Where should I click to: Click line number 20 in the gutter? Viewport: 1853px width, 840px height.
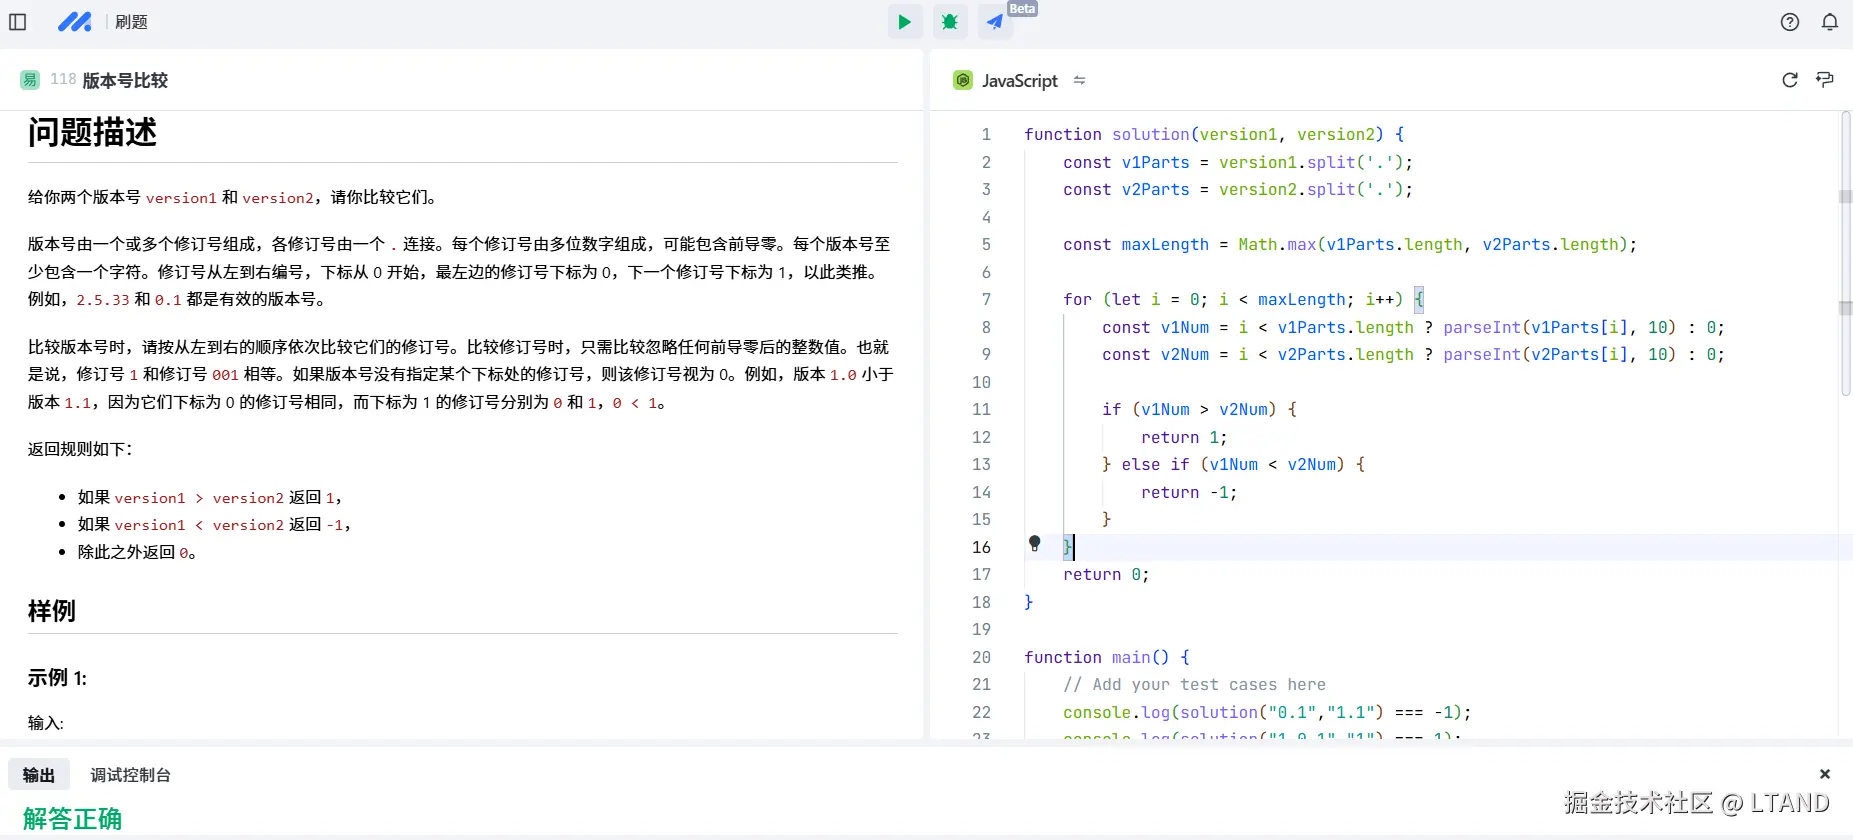[x=981, y=657]
